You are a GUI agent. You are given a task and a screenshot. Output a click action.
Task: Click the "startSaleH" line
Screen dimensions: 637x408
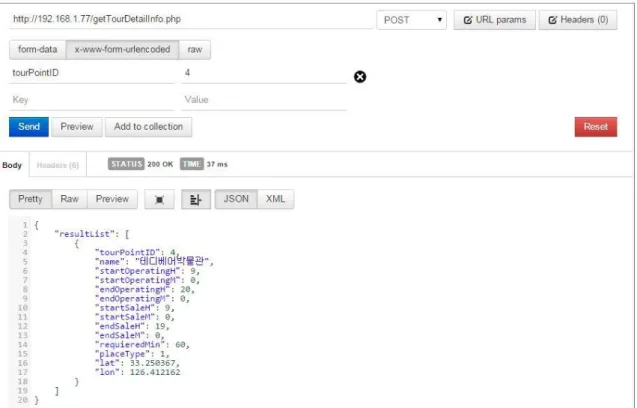(134, 308)
